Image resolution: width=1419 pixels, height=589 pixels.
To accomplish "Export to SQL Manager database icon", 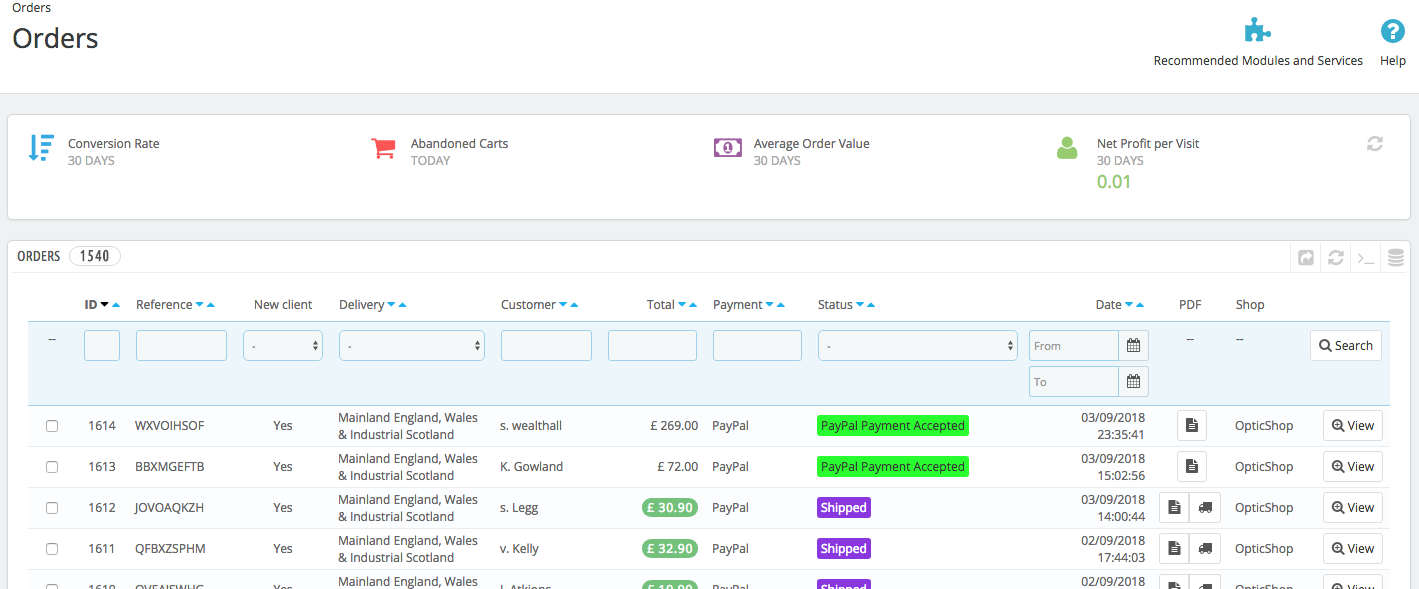I will click(x=1395, y=257).
